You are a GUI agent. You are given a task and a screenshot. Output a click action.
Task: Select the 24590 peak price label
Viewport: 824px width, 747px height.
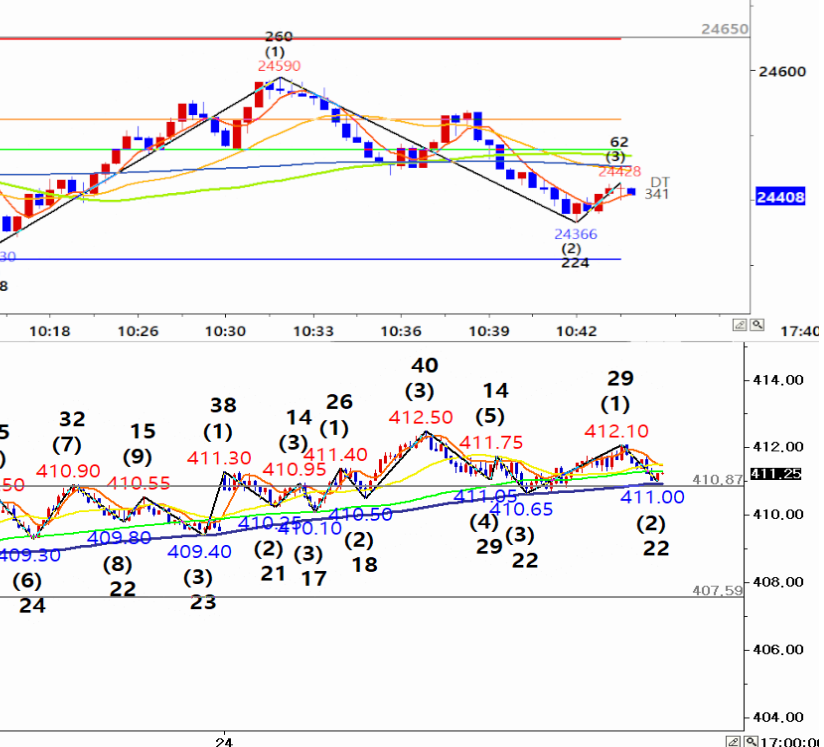tap(278, 66)
